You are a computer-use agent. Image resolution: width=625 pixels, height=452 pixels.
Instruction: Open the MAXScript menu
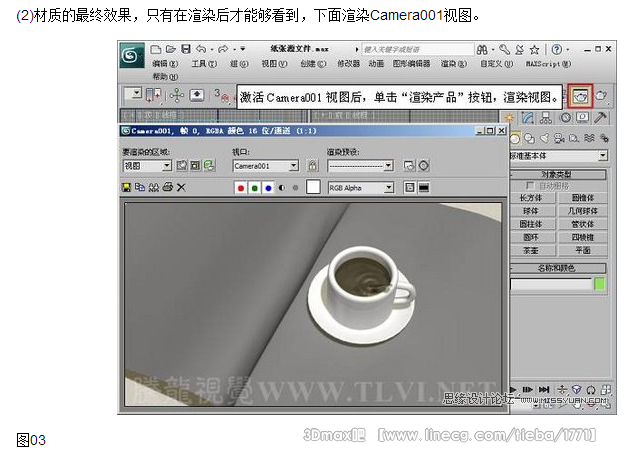pyautogui.click(x=548, y=64)
